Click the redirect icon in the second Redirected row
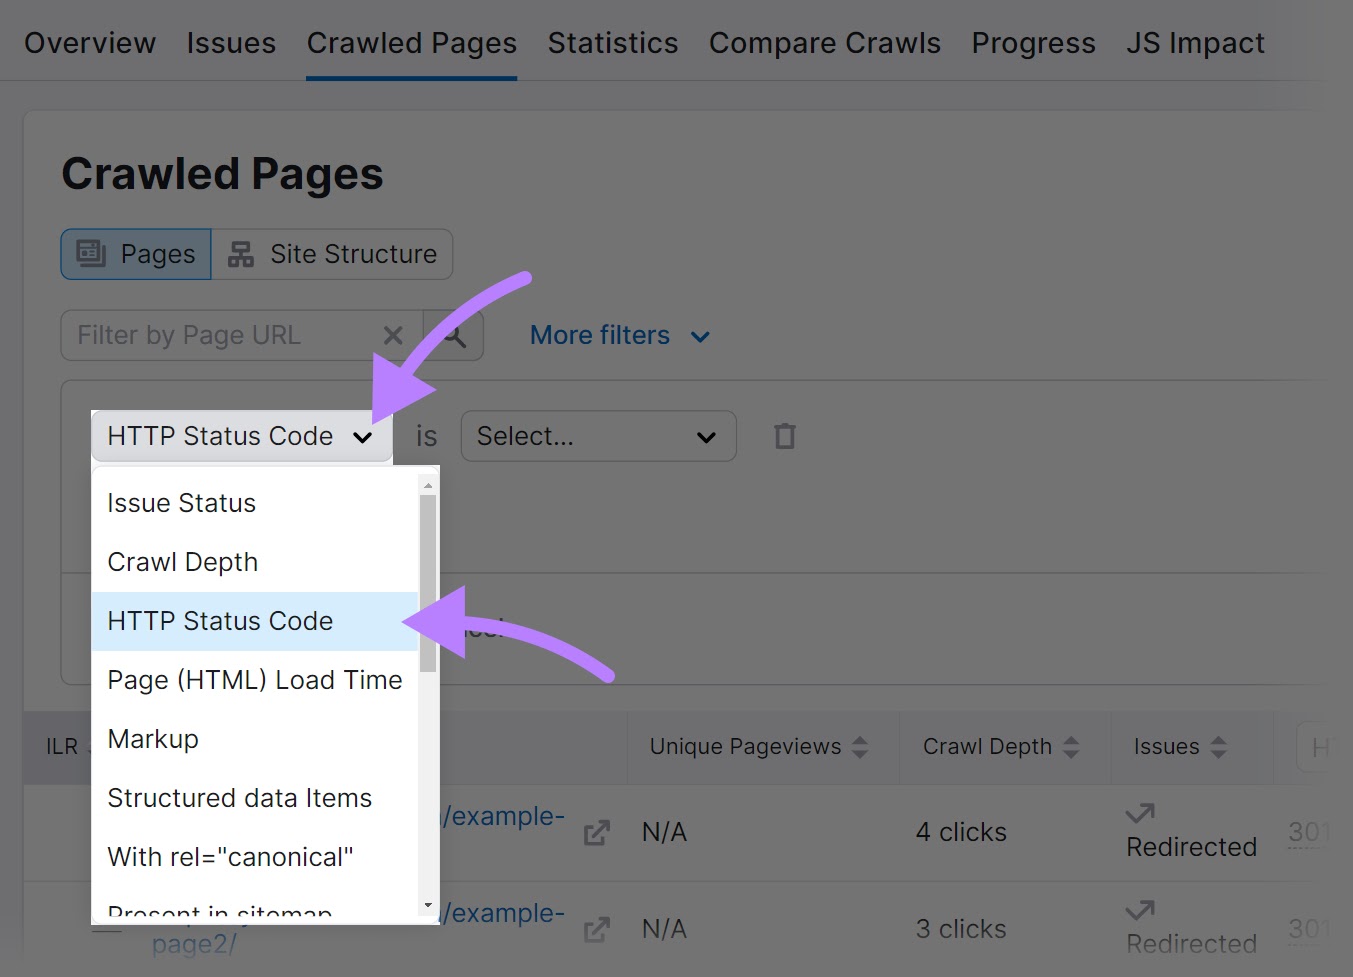The image size is (1353, 977). coord(1140,909)
